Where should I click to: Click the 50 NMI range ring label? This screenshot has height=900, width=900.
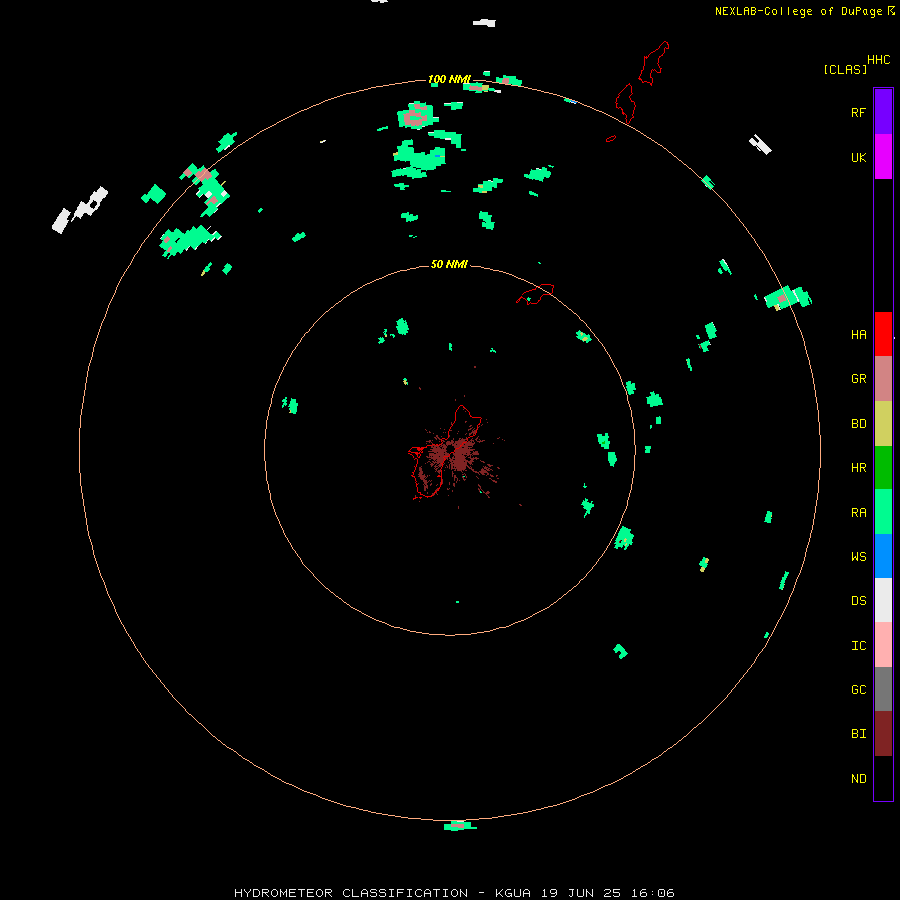pyautogui.click(x=449, y=264)
